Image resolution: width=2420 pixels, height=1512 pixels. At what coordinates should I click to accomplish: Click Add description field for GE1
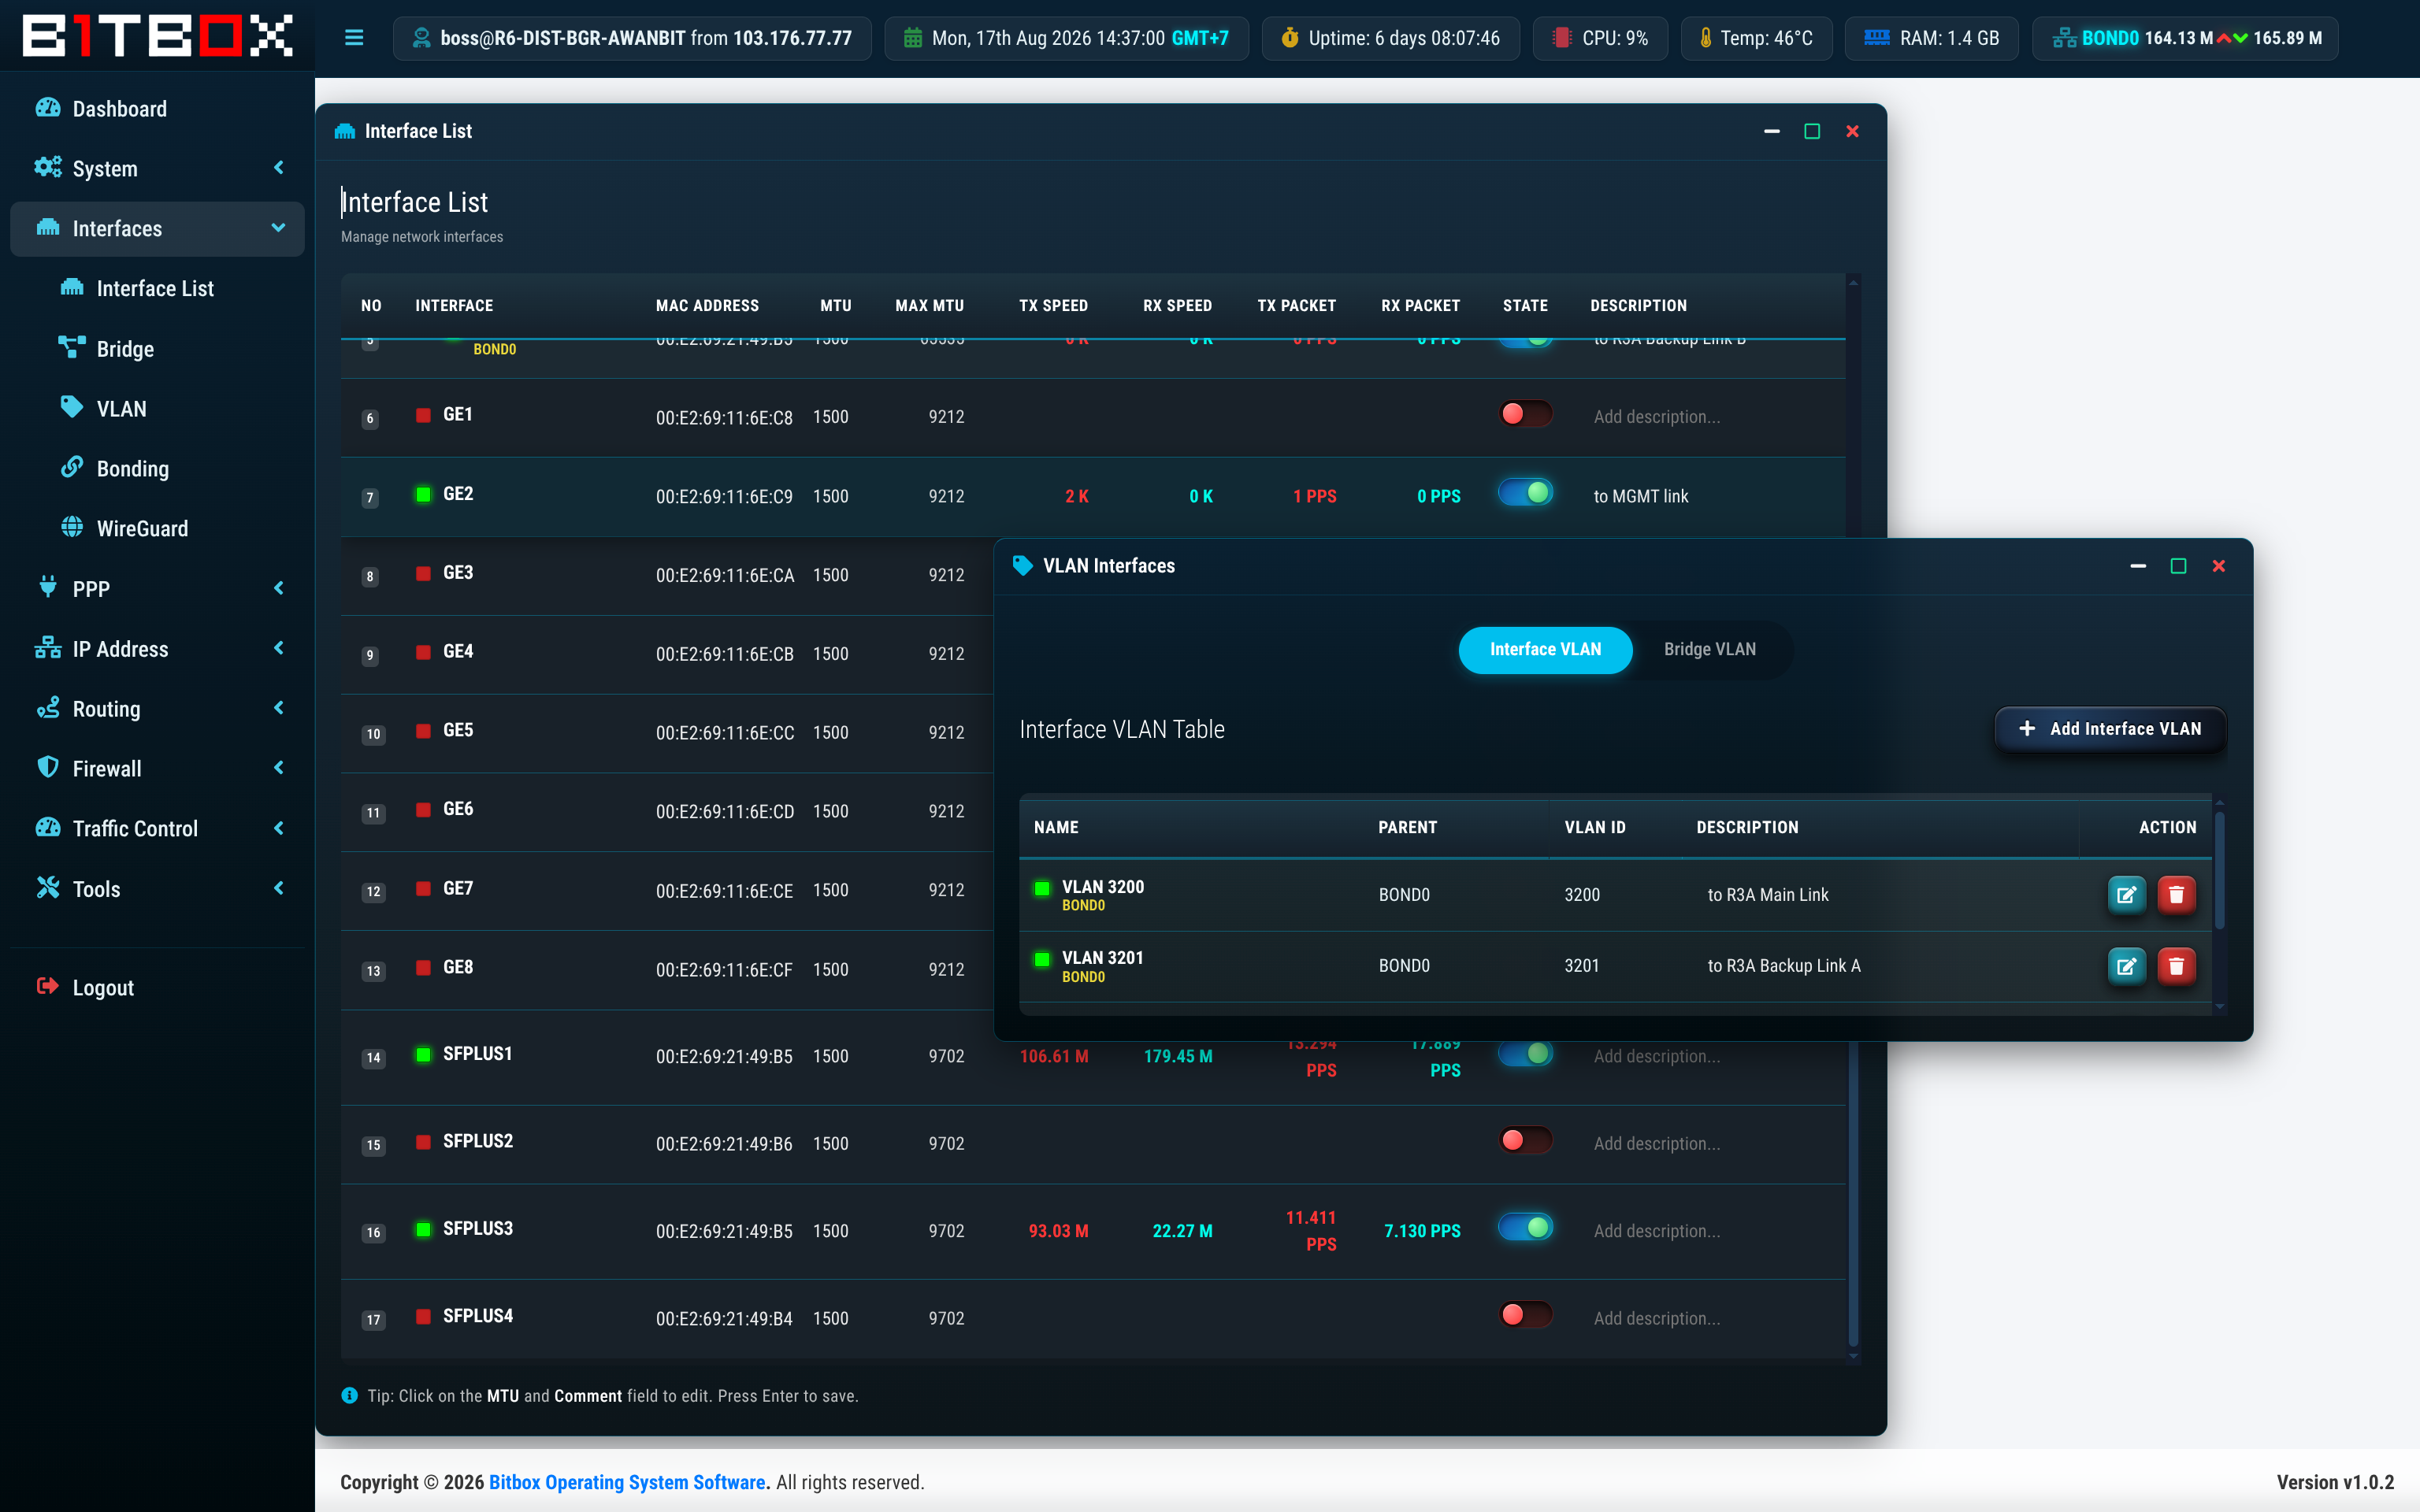[x=1656, y=417]
